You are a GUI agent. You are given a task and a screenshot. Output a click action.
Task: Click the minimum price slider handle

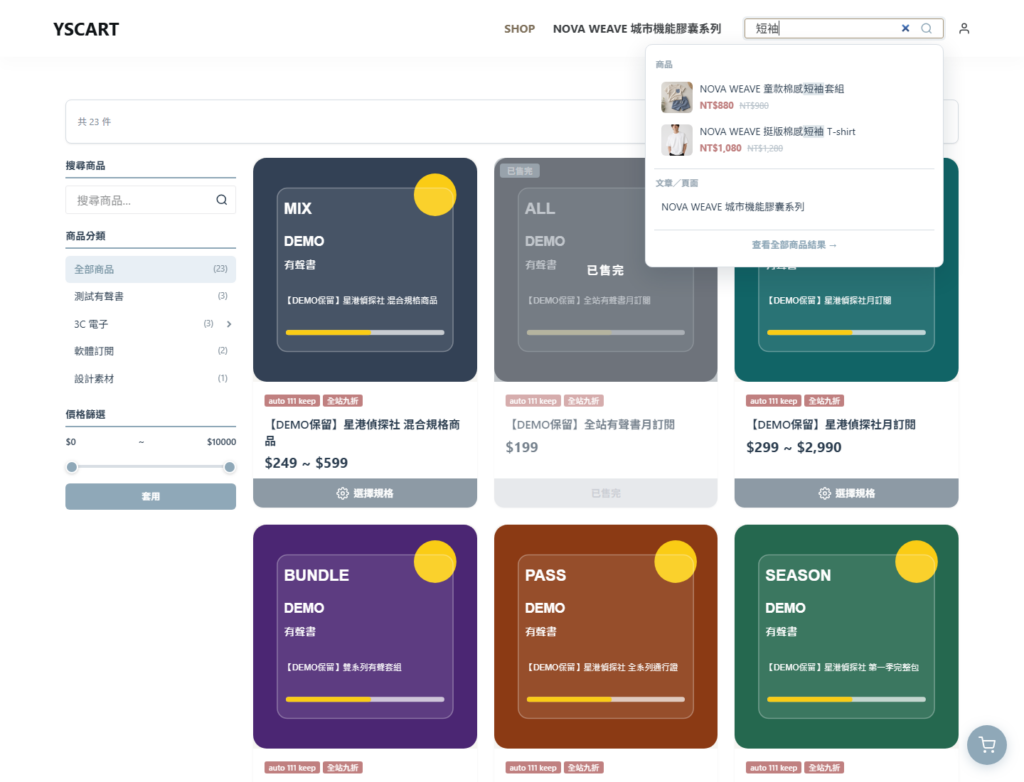(72, 467)
